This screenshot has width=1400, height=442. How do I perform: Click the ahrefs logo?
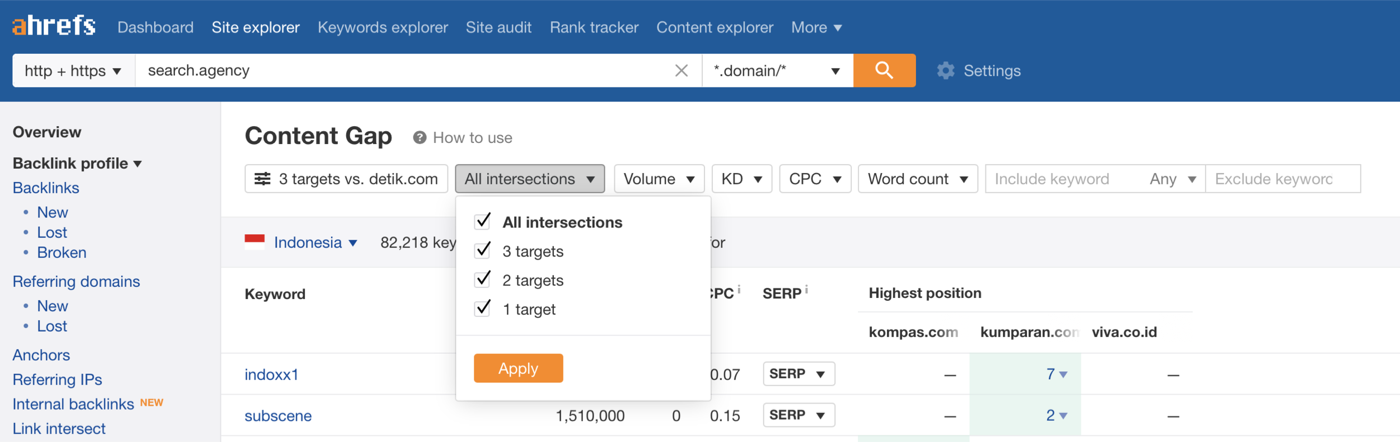pyautogui.click(x=54, y=26)
